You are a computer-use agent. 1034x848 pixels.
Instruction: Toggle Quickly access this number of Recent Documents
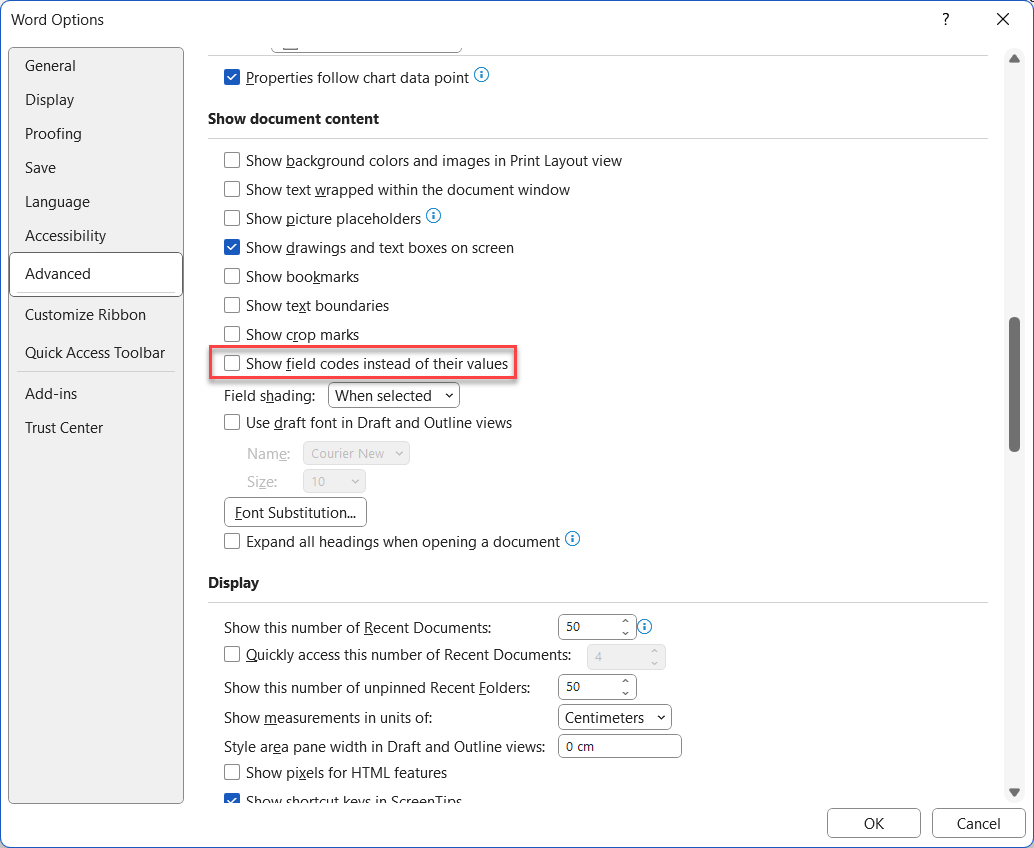click(x=232, y=655)
